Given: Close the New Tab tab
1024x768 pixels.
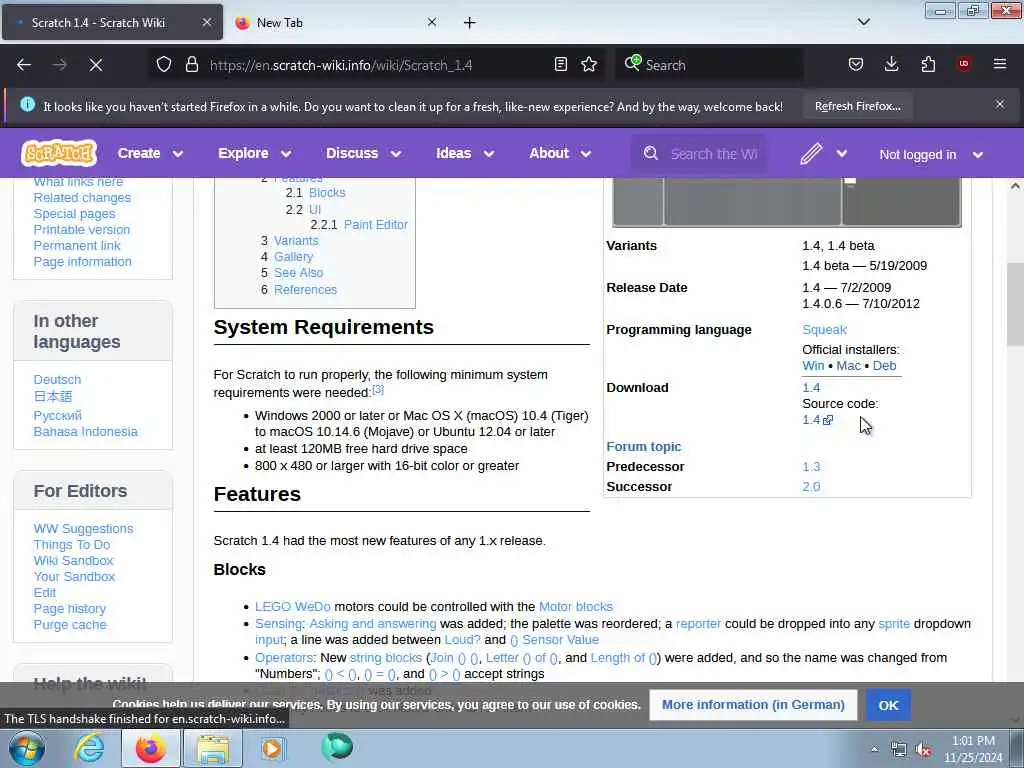Looking at the screenshot, I should pos(432,22).
